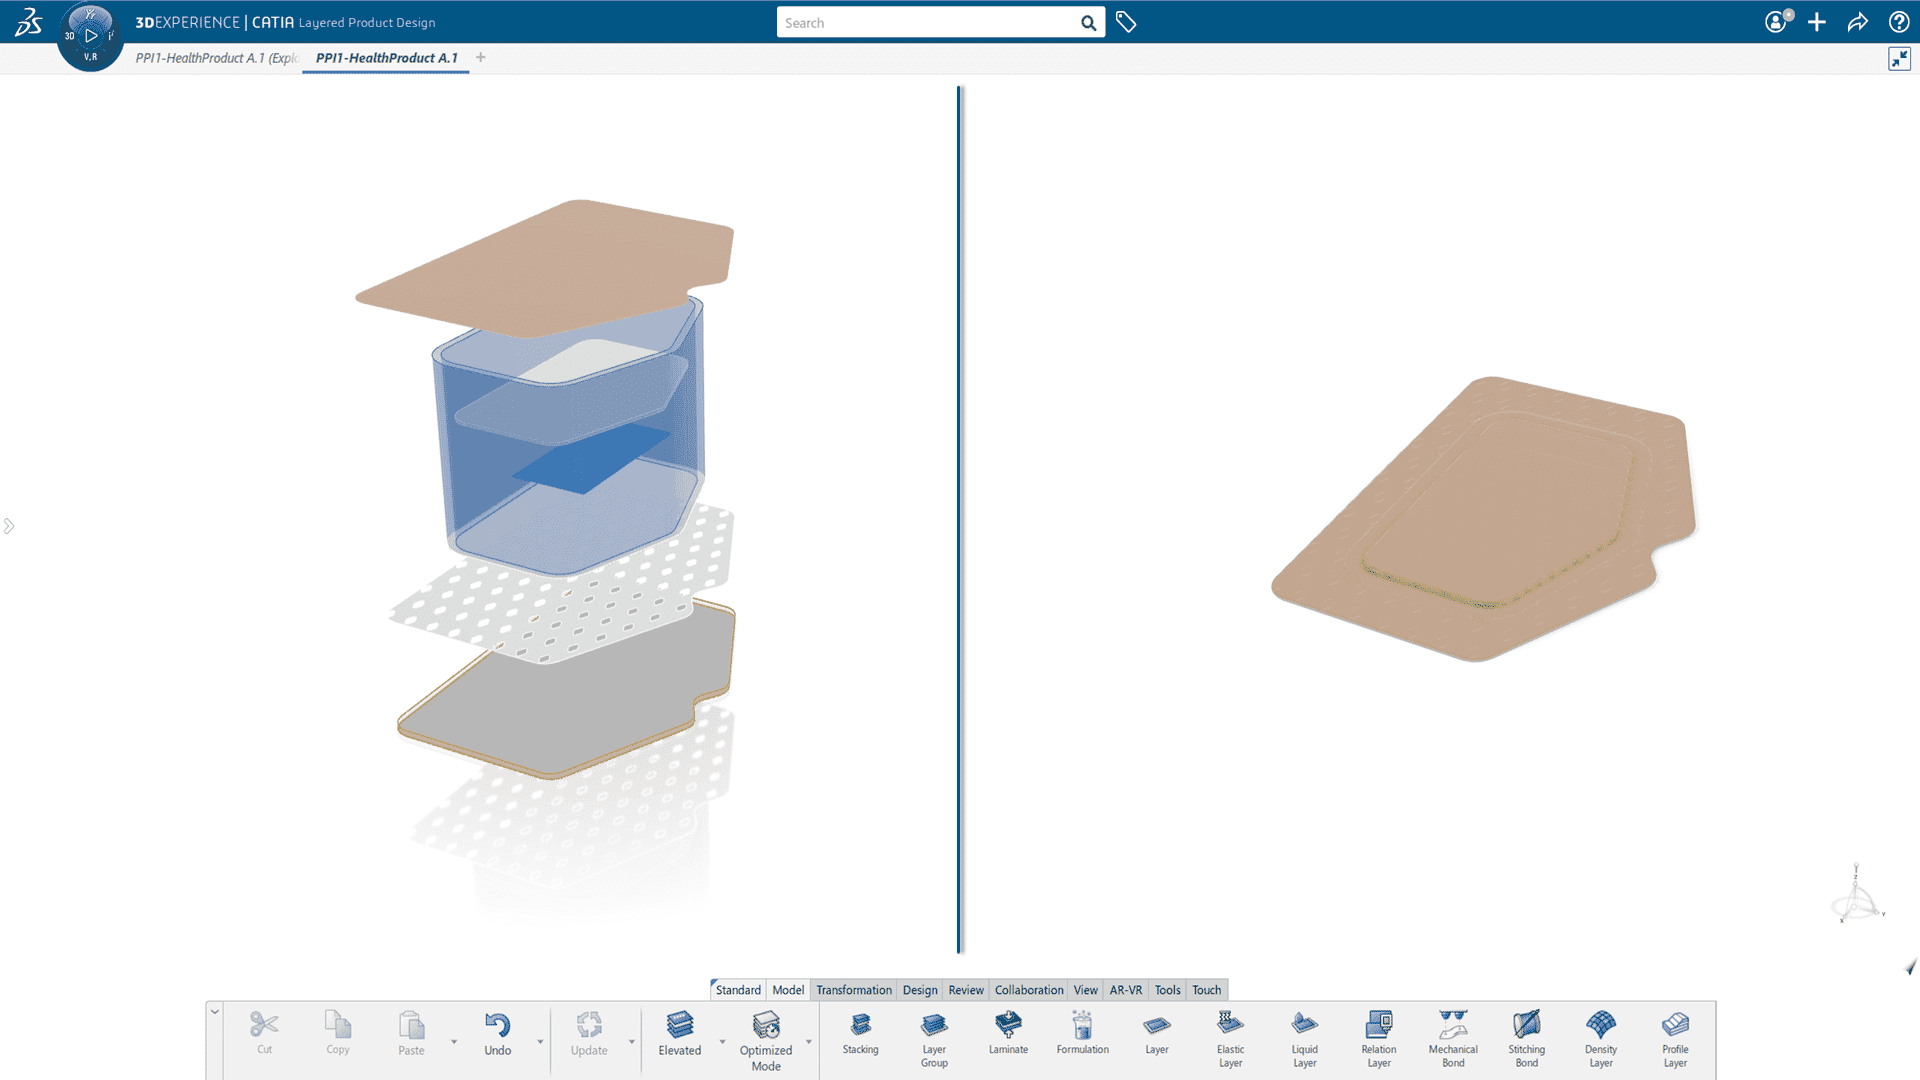Expand the Optimized Mode dropdown arrow
The image size is (1920, 1080).
point(809,1042)
